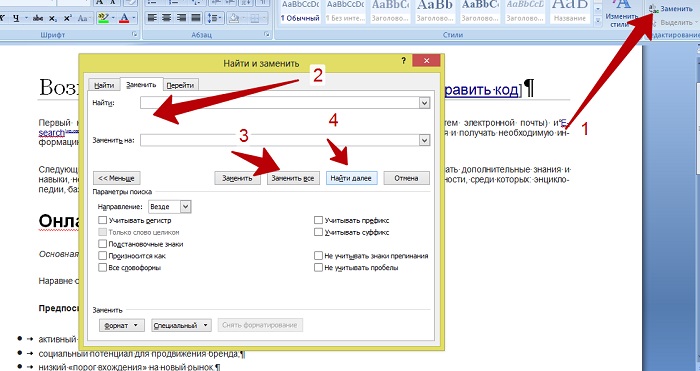The width and height of the screenshot is (700, 371).
Task: Apply subscript formatting
Action: pyautogui.click(x=53, y=18)
